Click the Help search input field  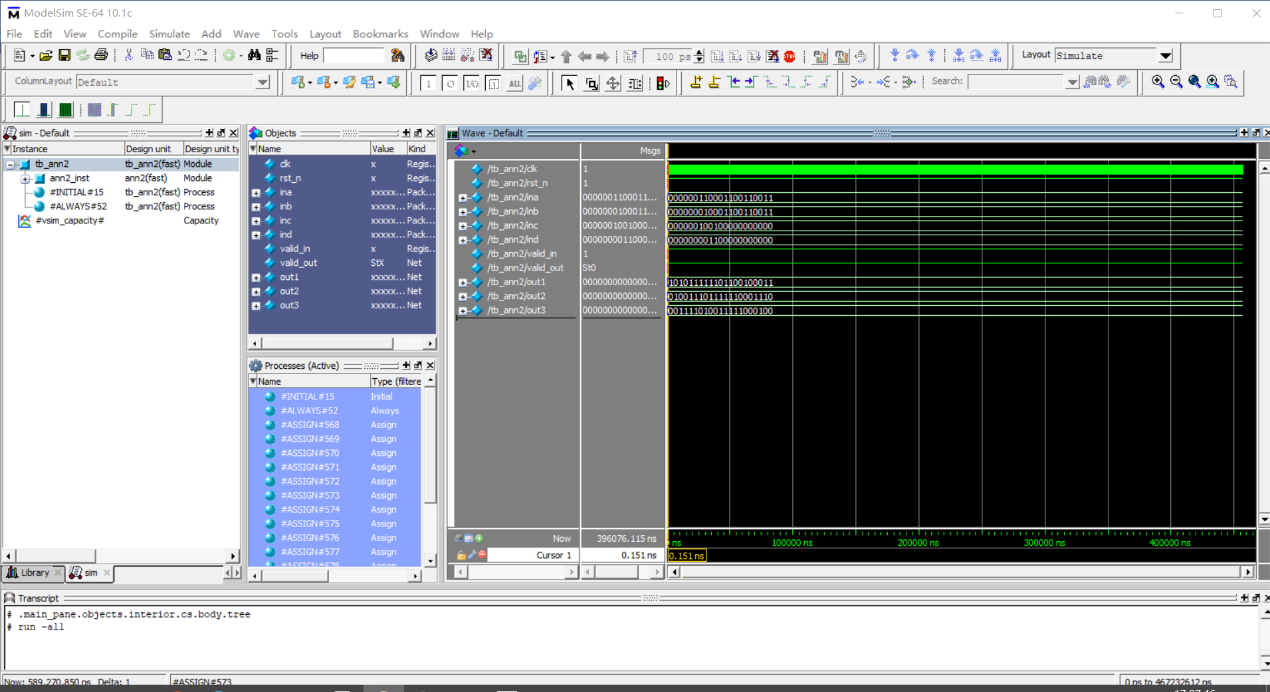[x=354, y=56]
